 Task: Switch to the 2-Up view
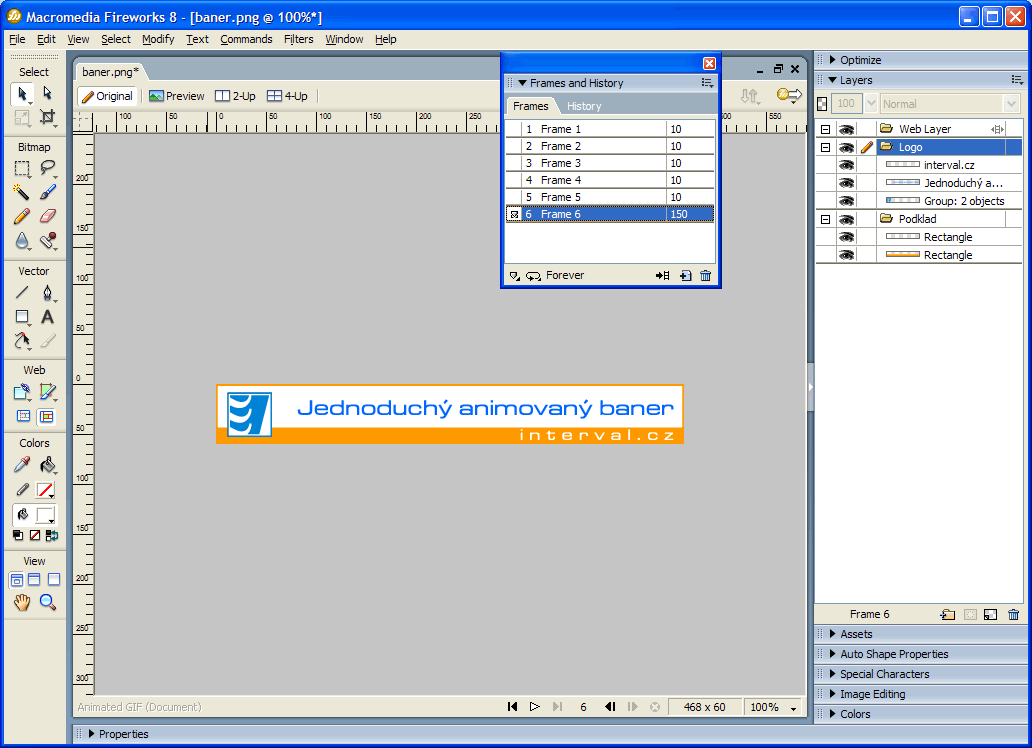coord(236,96)
